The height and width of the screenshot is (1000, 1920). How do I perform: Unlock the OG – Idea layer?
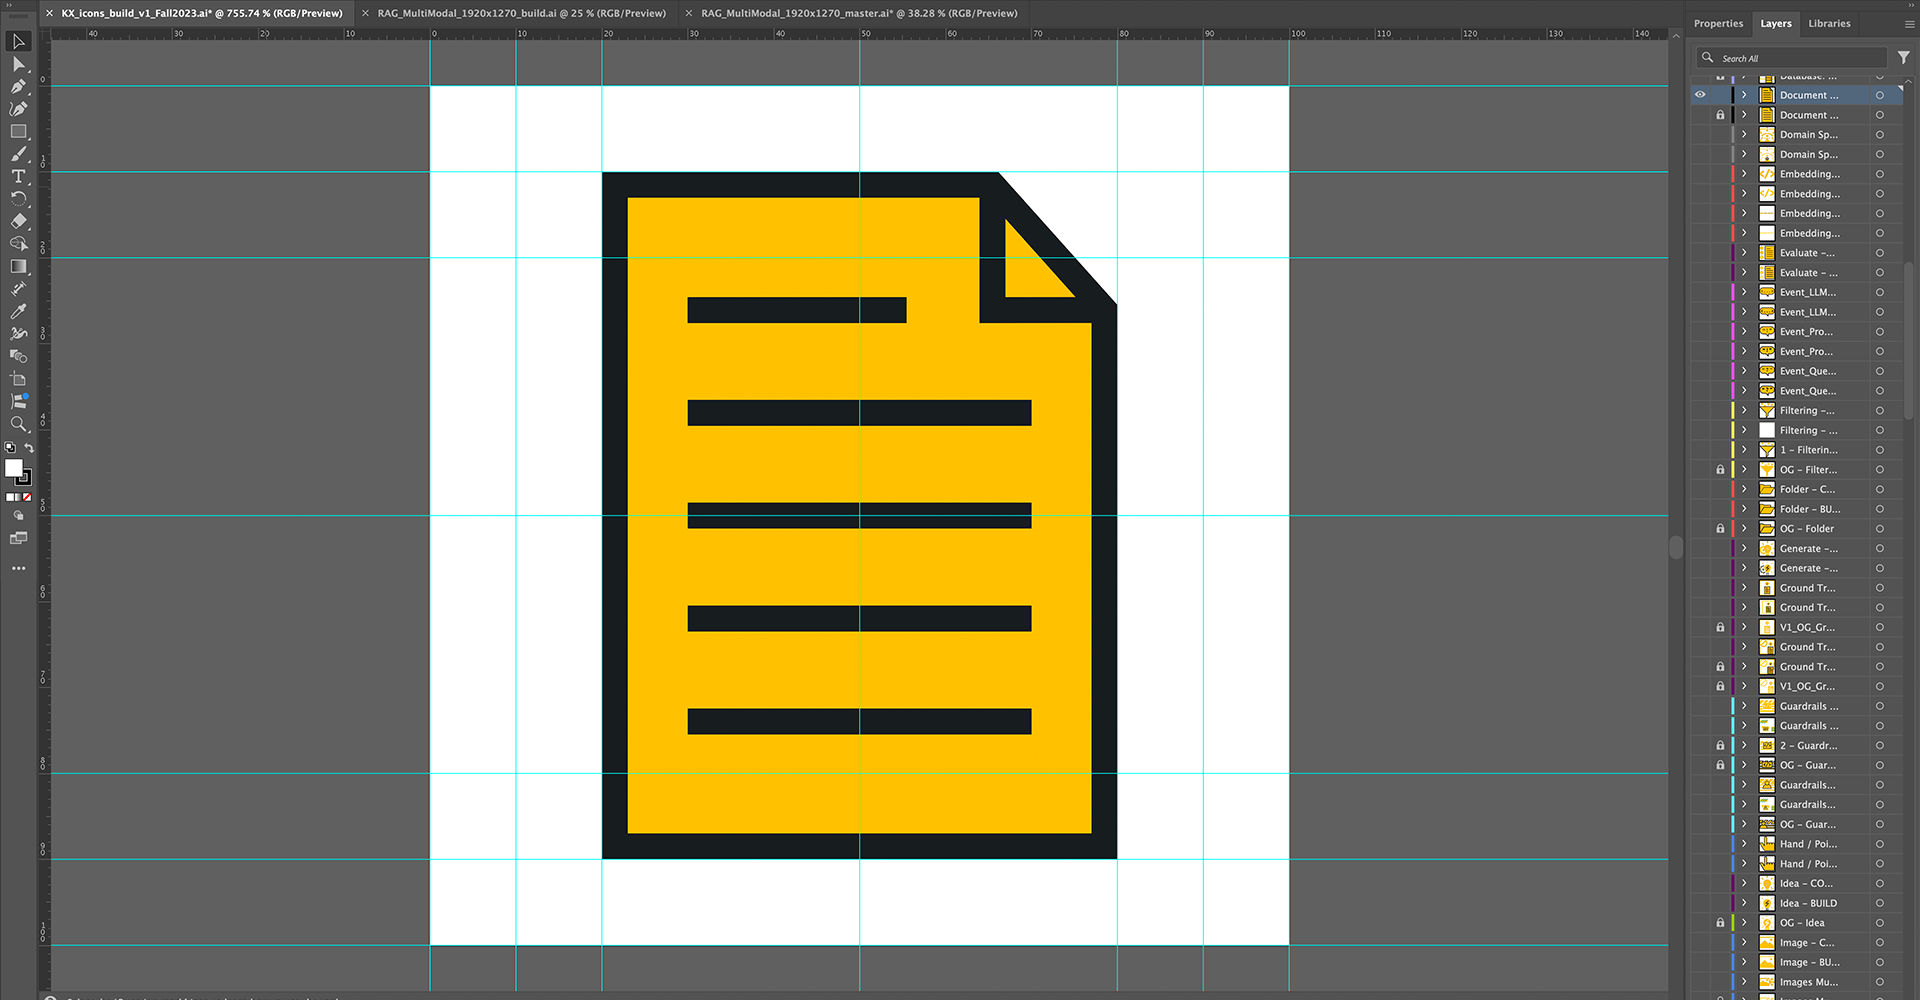(1720, 923)
